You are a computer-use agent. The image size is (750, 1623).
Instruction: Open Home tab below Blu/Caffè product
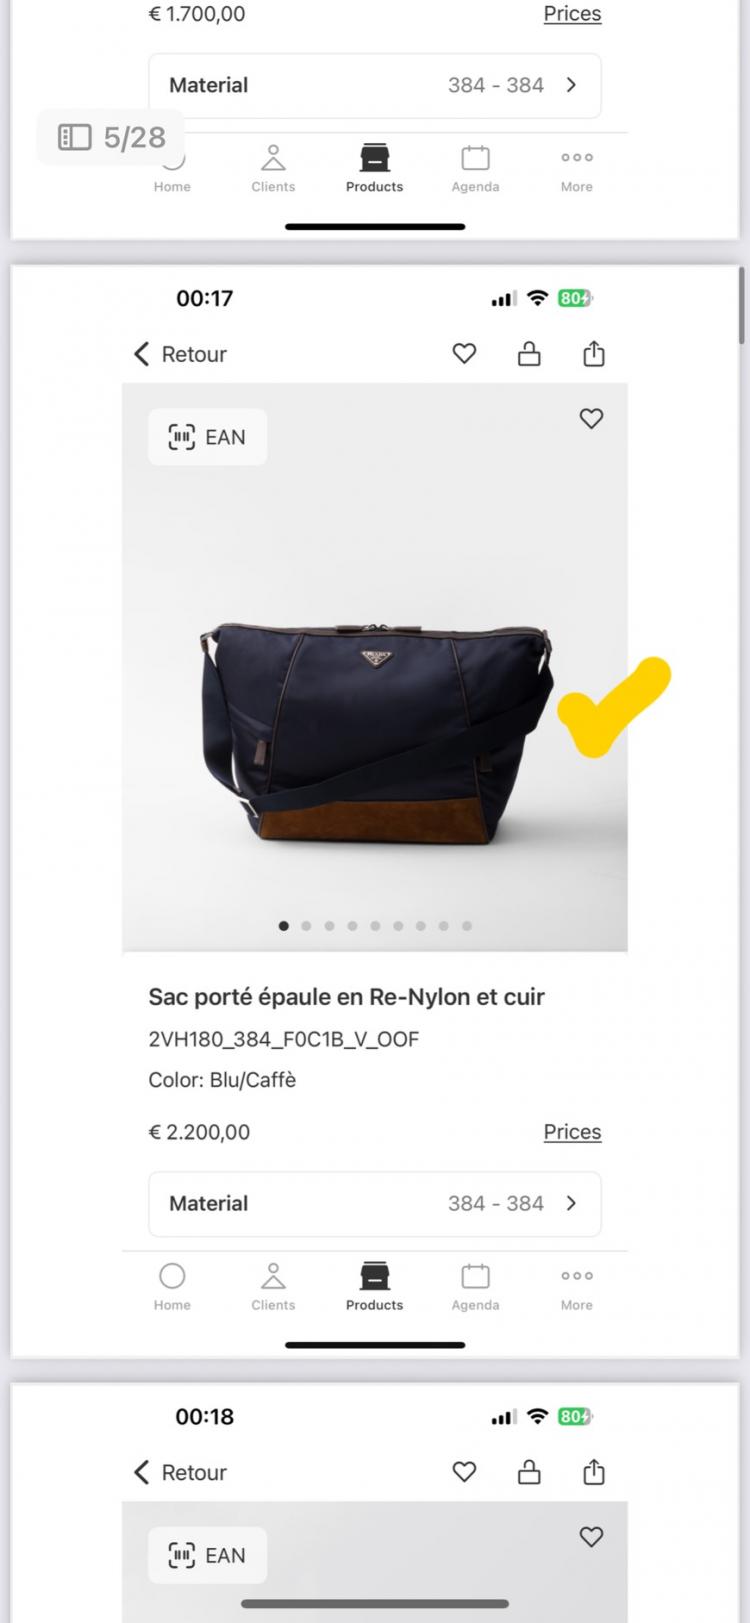point(172,1285)
